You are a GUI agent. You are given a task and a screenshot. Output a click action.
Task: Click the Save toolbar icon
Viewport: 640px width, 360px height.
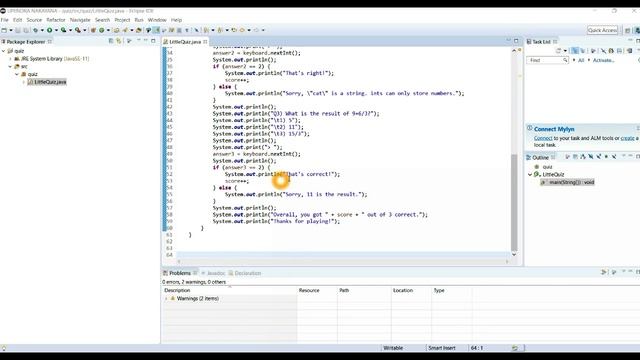(x=18, y=30)
